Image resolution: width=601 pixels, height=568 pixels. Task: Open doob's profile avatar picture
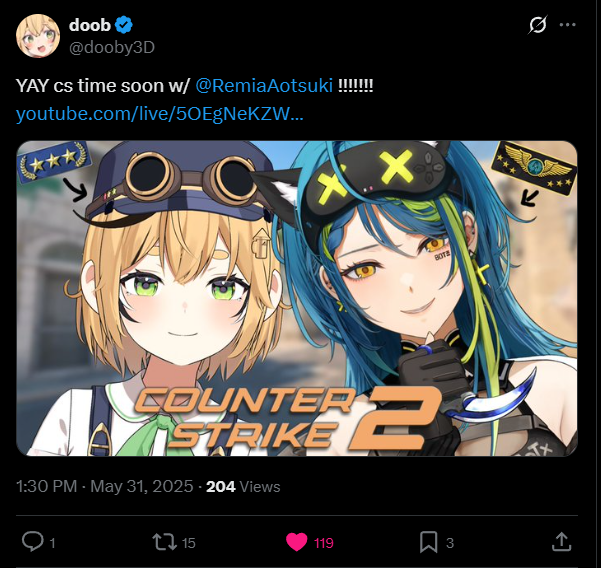(x=38, y=36)
